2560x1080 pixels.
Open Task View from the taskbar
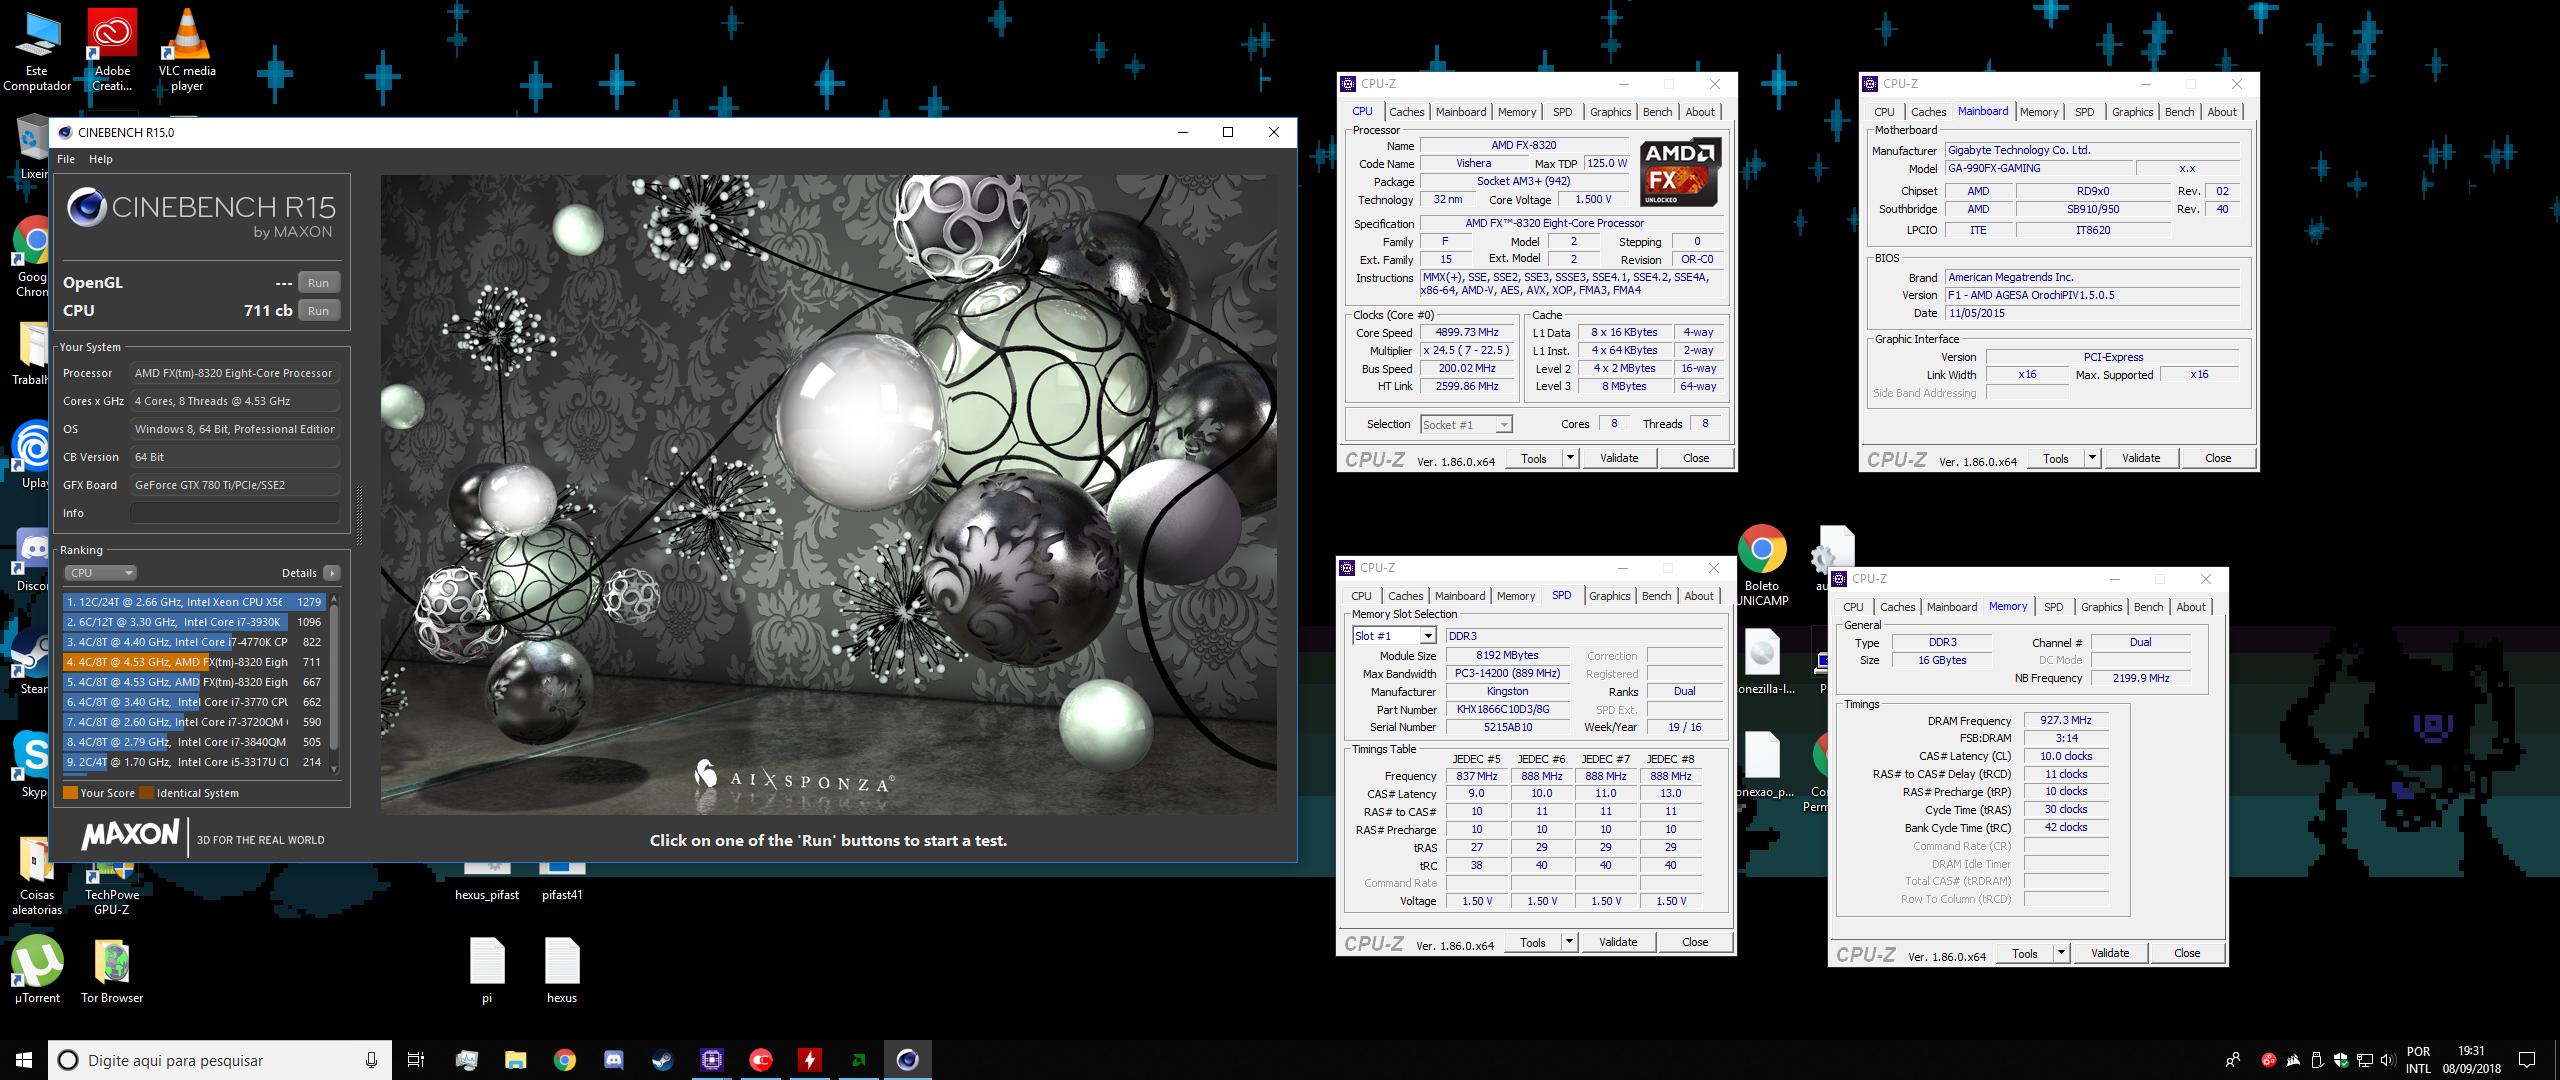click(416, 1060)
